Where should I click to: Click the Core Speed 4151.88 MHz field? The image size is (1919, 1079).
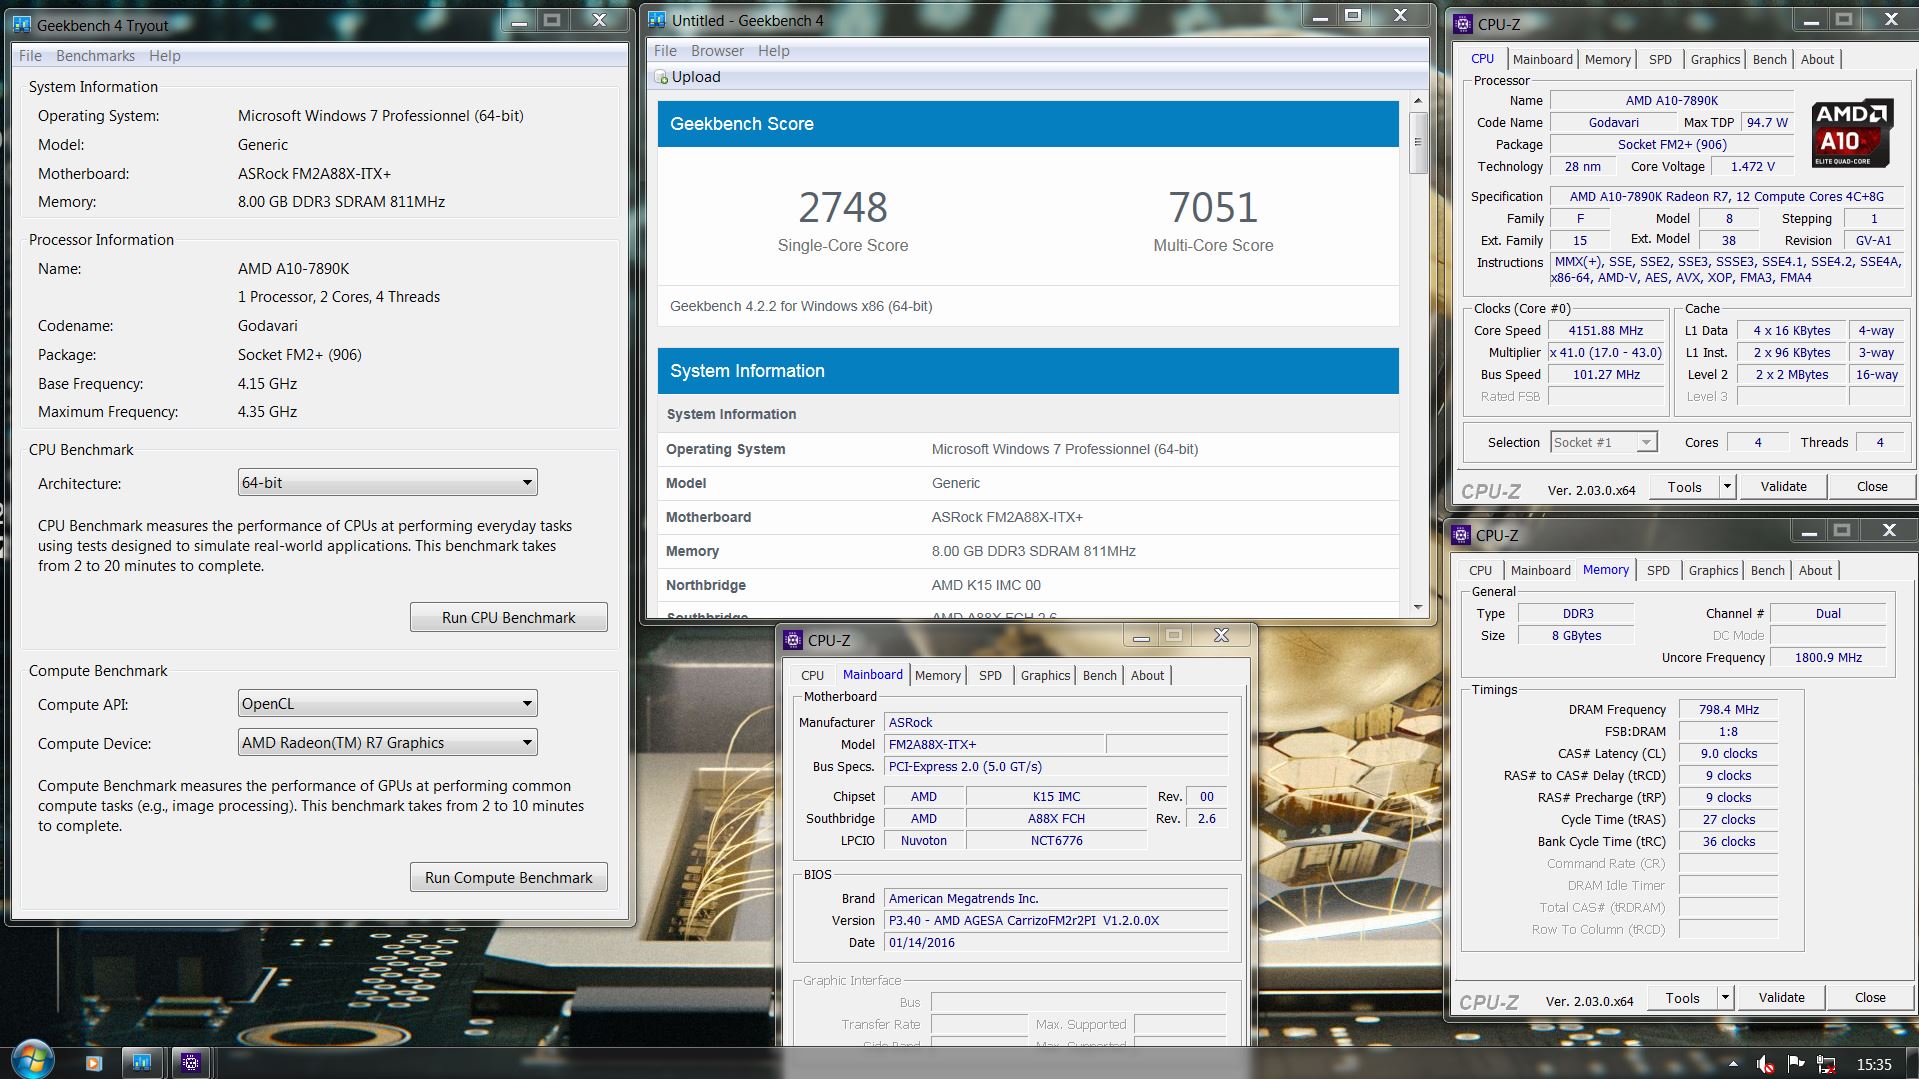coord(1605,331)
